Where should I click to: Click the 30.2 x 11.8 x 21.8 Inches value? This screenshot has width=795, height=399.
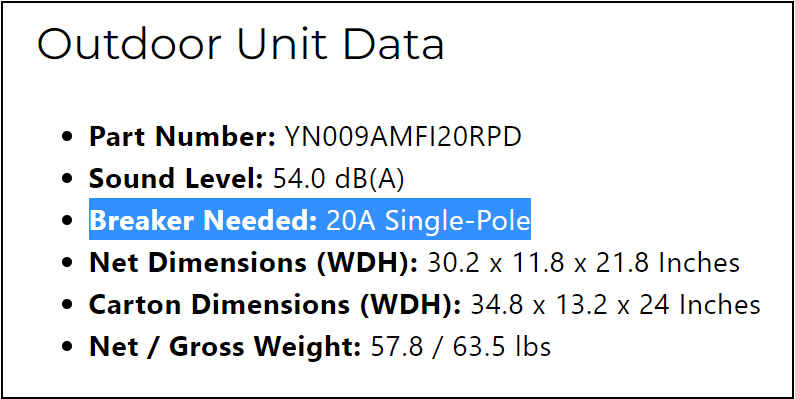click(x=584, y=262)
